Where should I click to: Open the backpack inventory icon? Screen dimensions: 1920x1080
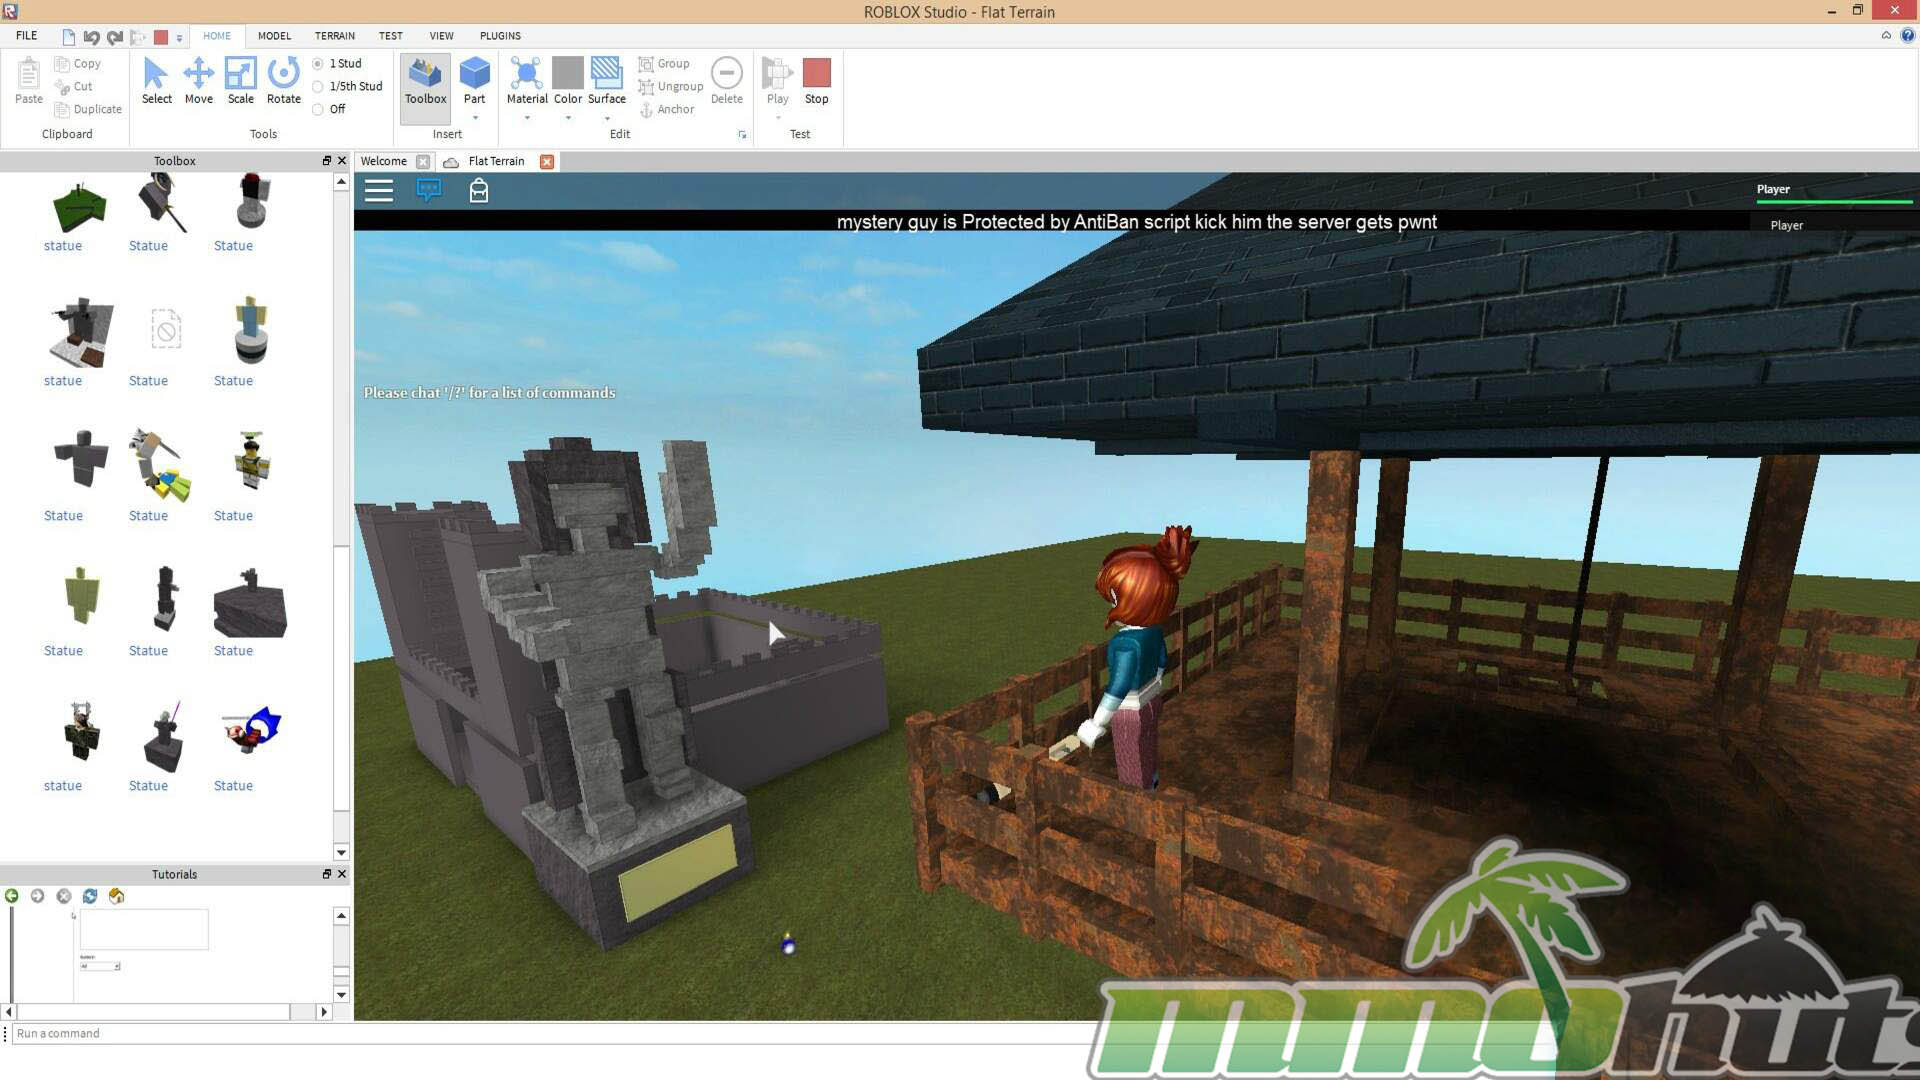pos(479,190)
